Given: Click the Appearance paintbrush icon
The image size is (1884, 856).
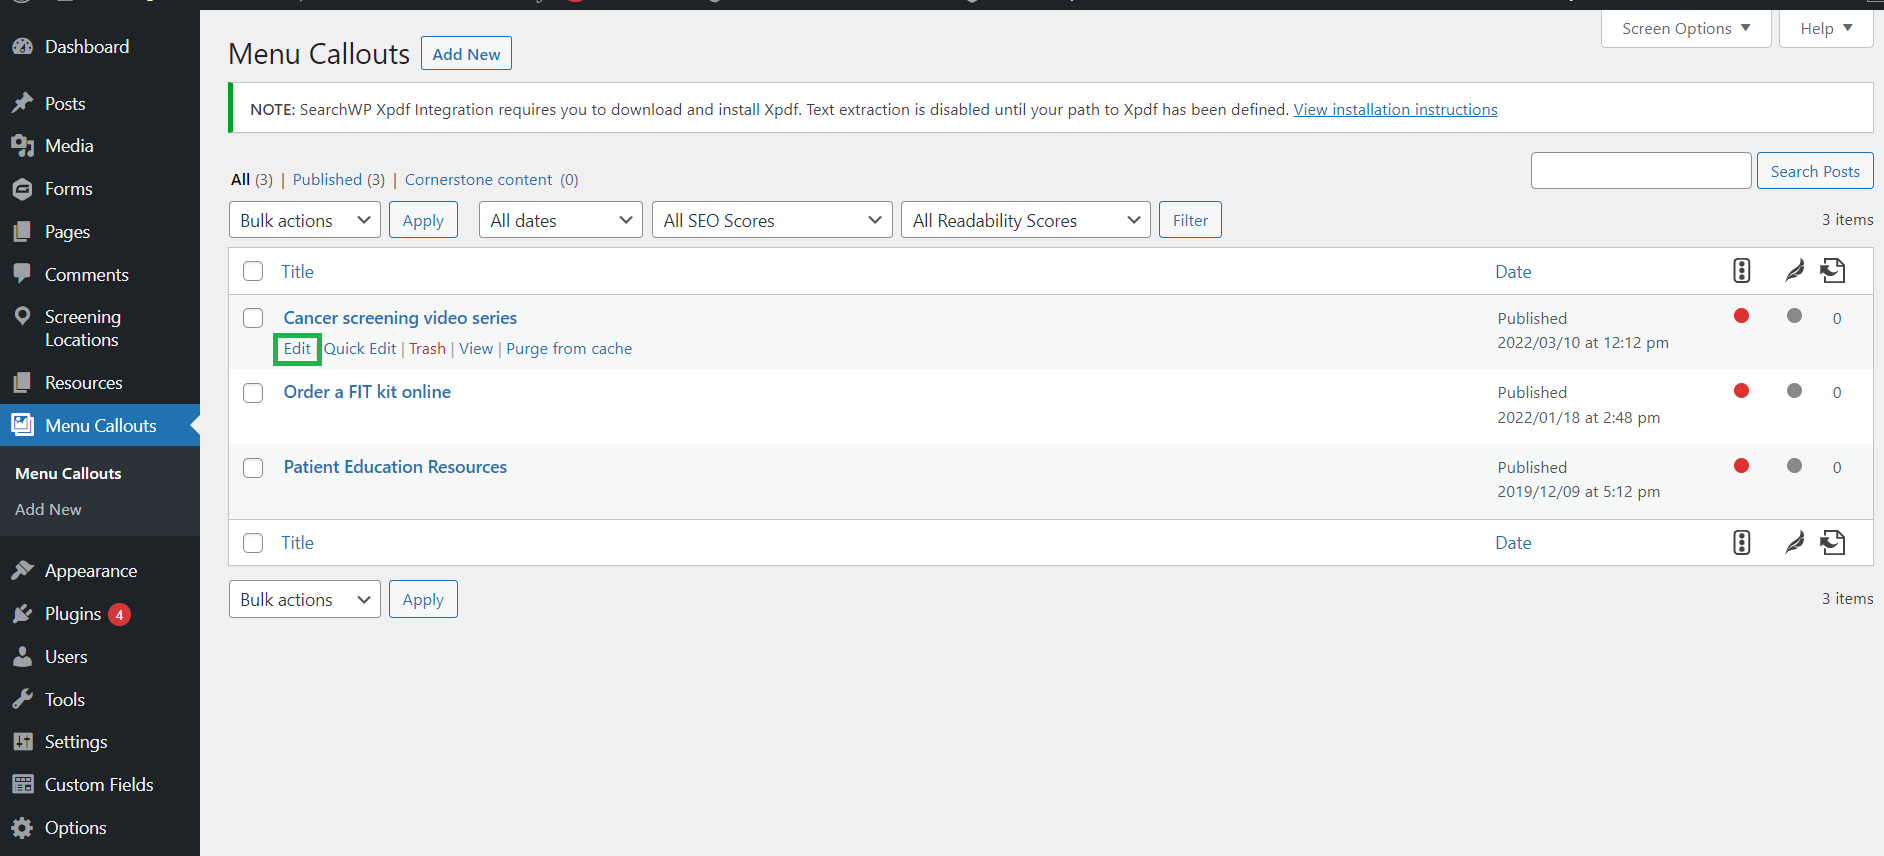Looking at the screenshot, I should (22, 571).
